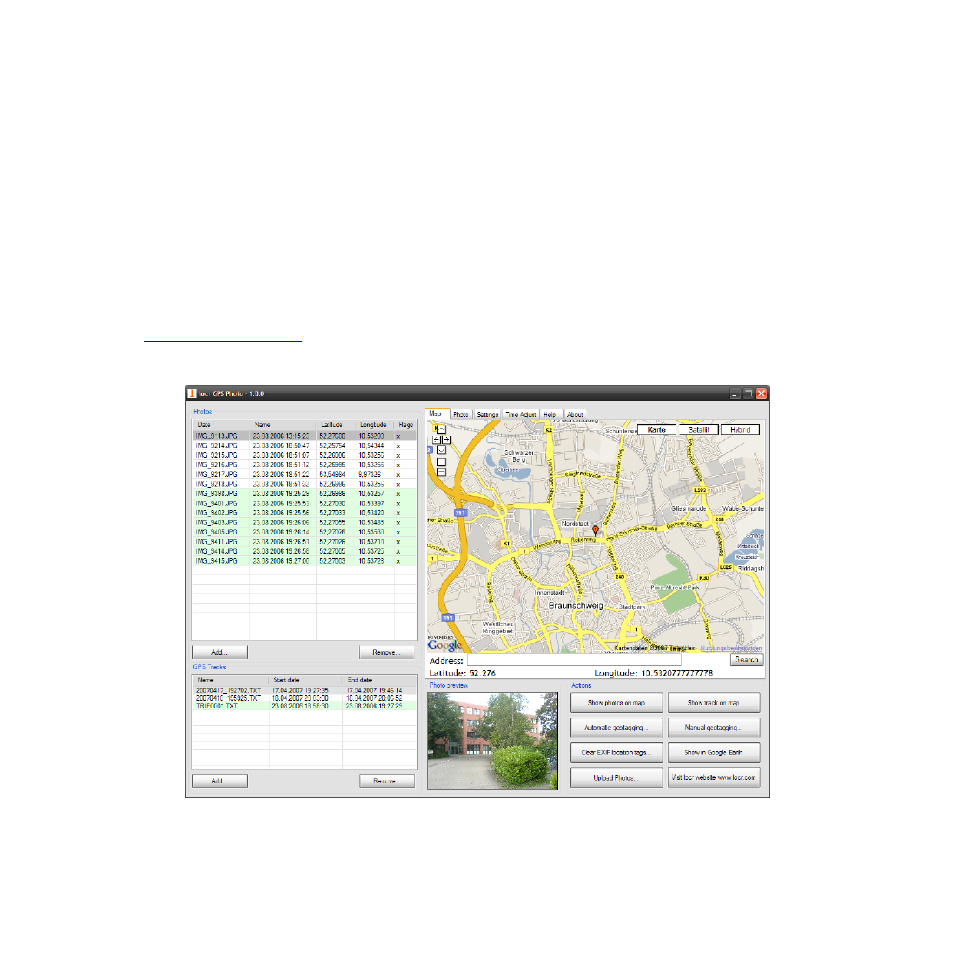Screen dimensions: 954x954
Task: Select photo row IMG_9215.JPG
Action: tap(305, 455)
